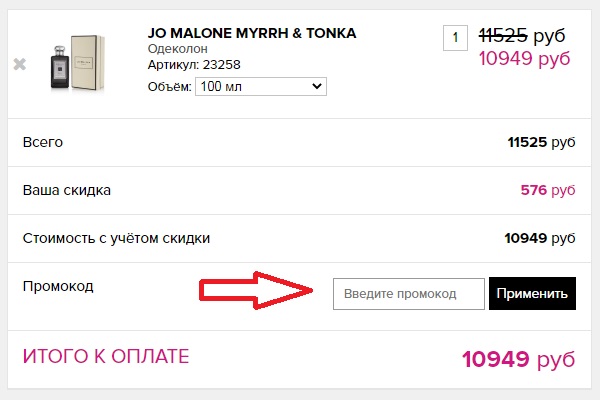This screenshot has width=600, height=400.
Task: Click the Всего row label
Action: coord(42,142)
